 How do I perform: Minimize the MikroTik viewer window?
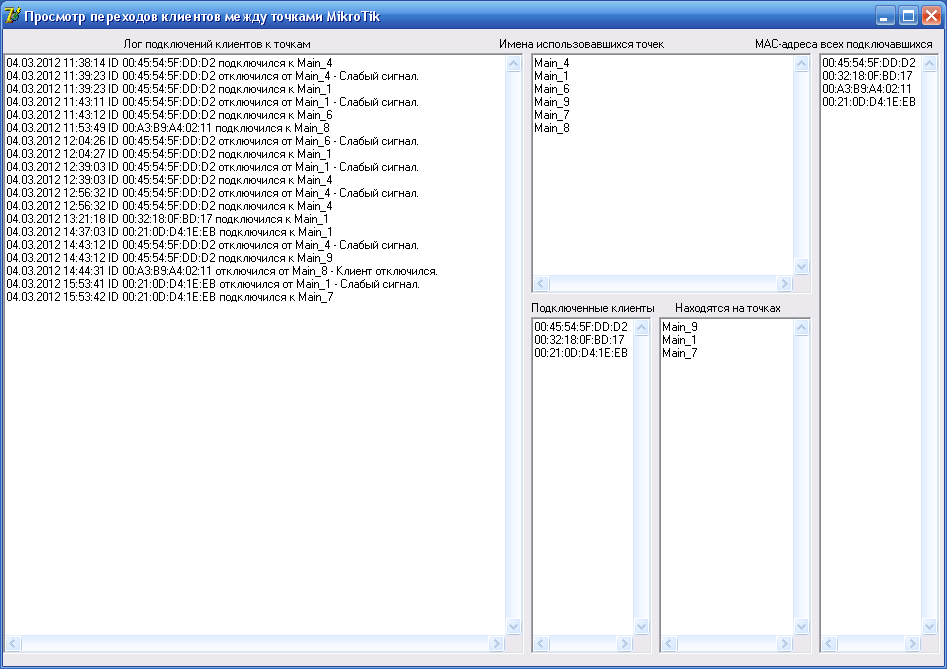coord(885,16)
